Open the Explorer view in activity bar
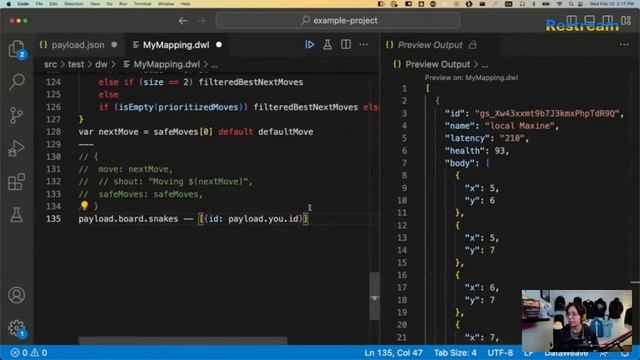 click(16, 49)
